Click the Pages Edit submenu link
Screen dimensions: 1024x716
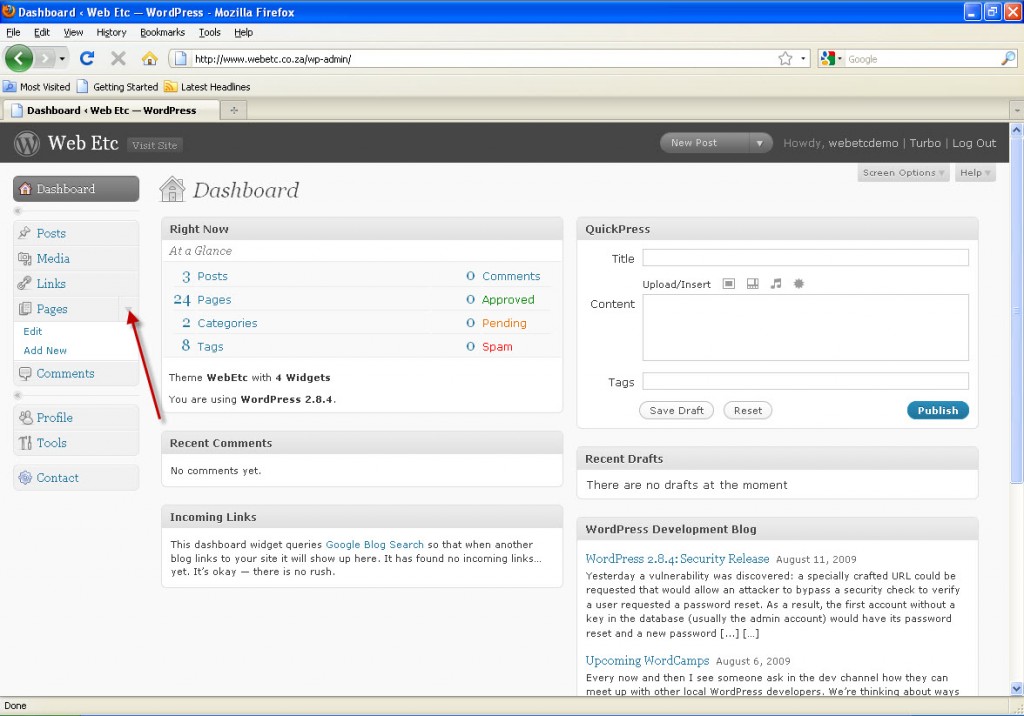[x=33, y=331]
